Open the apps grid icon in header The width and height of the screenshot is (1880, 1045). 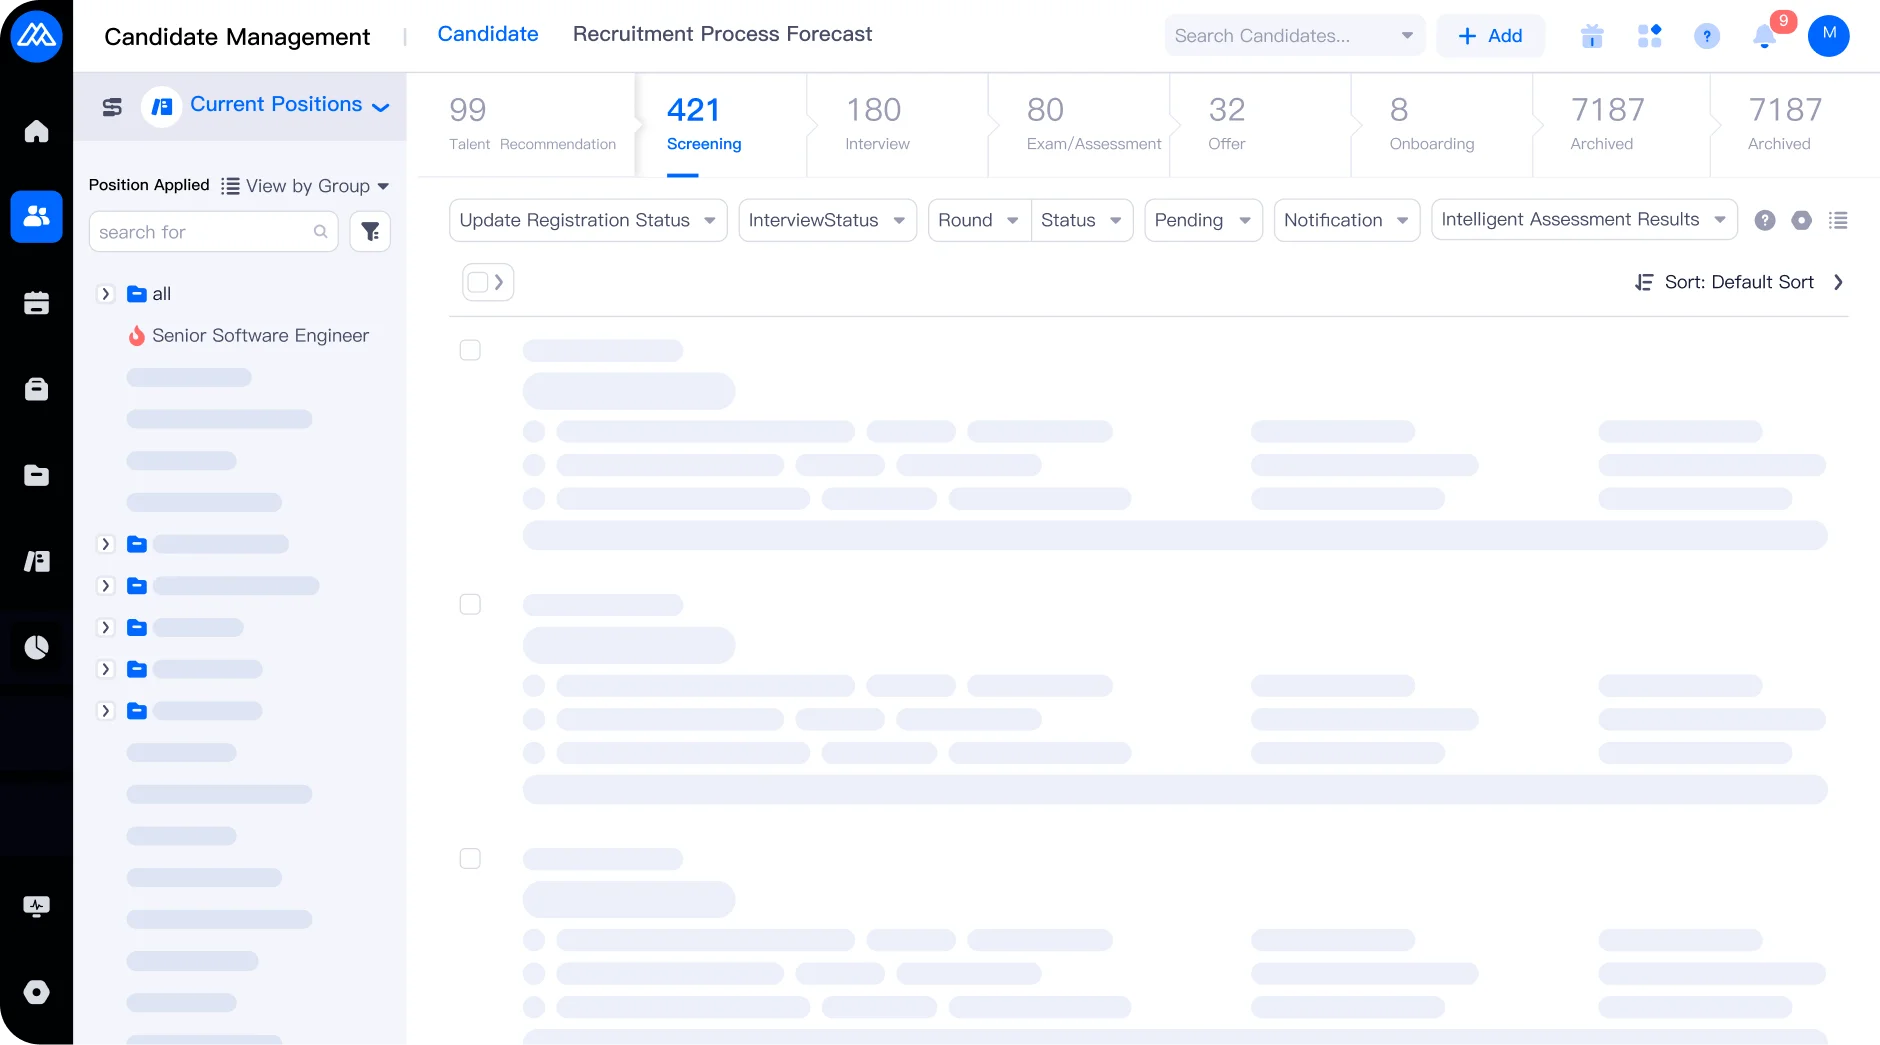[x=1649, y=37]
